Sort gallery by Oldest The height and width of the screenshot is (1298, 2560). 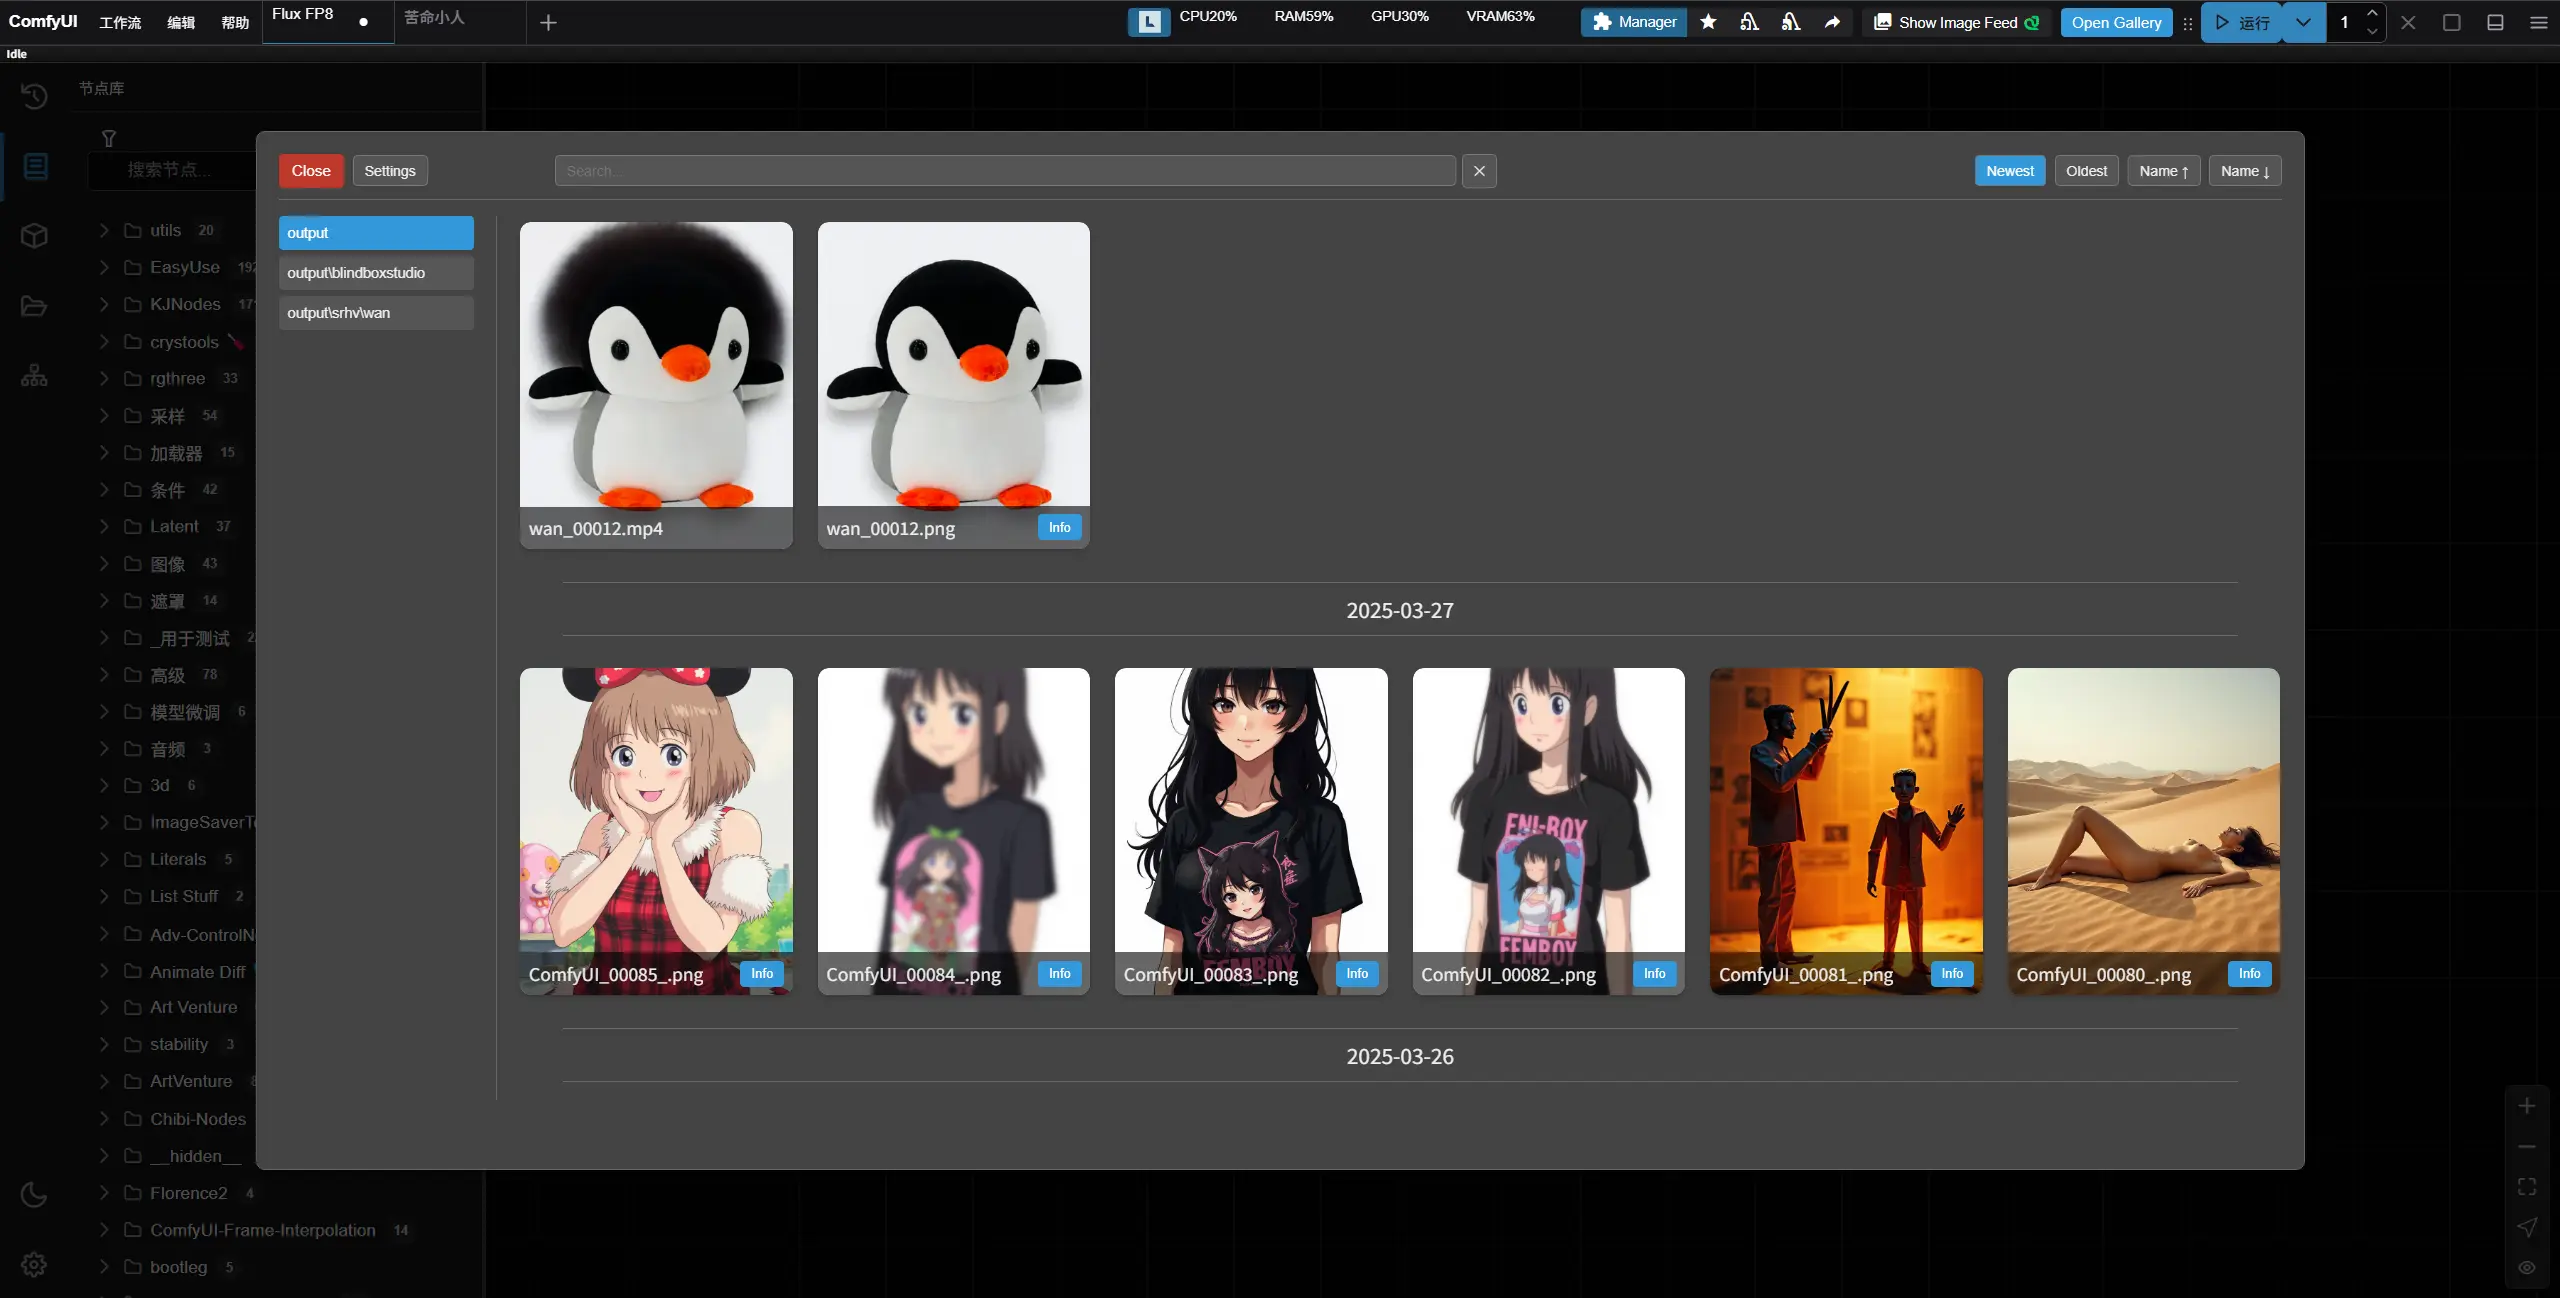[x=2086, y=171]
